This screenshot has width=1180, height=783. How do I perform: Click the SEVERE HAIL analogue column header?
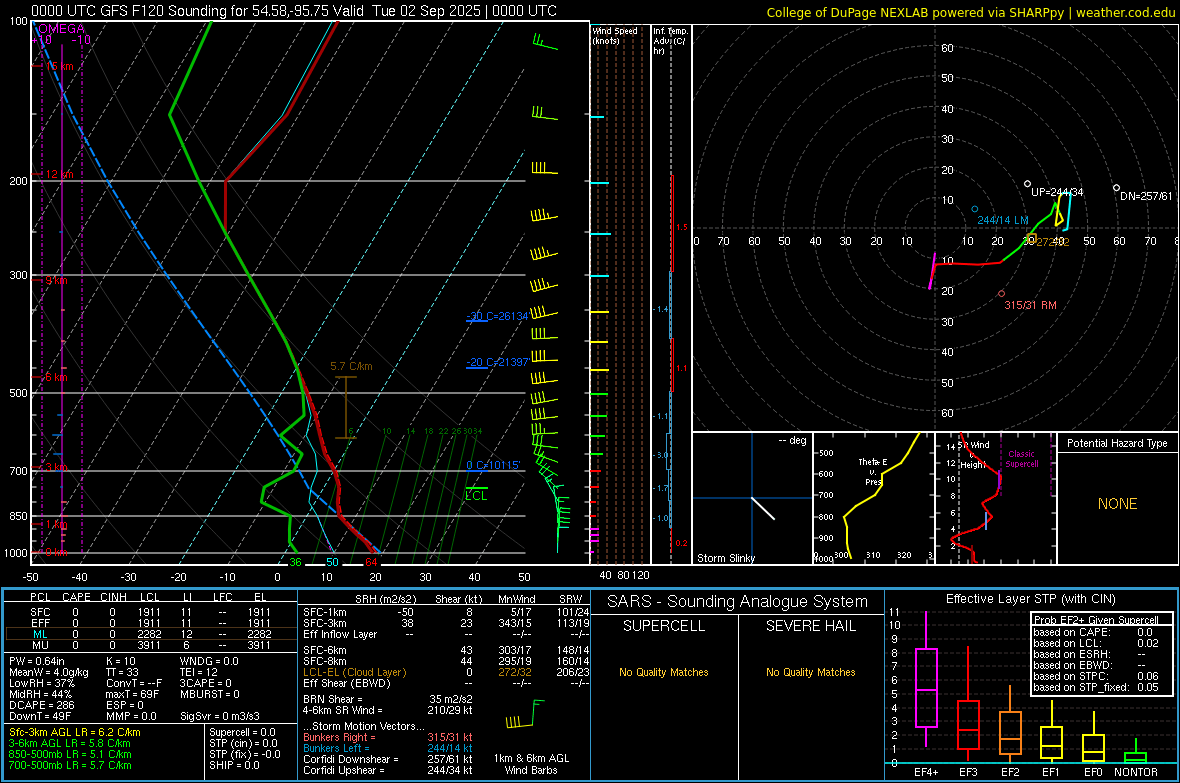pyautogui.click(x=811, y=626)
